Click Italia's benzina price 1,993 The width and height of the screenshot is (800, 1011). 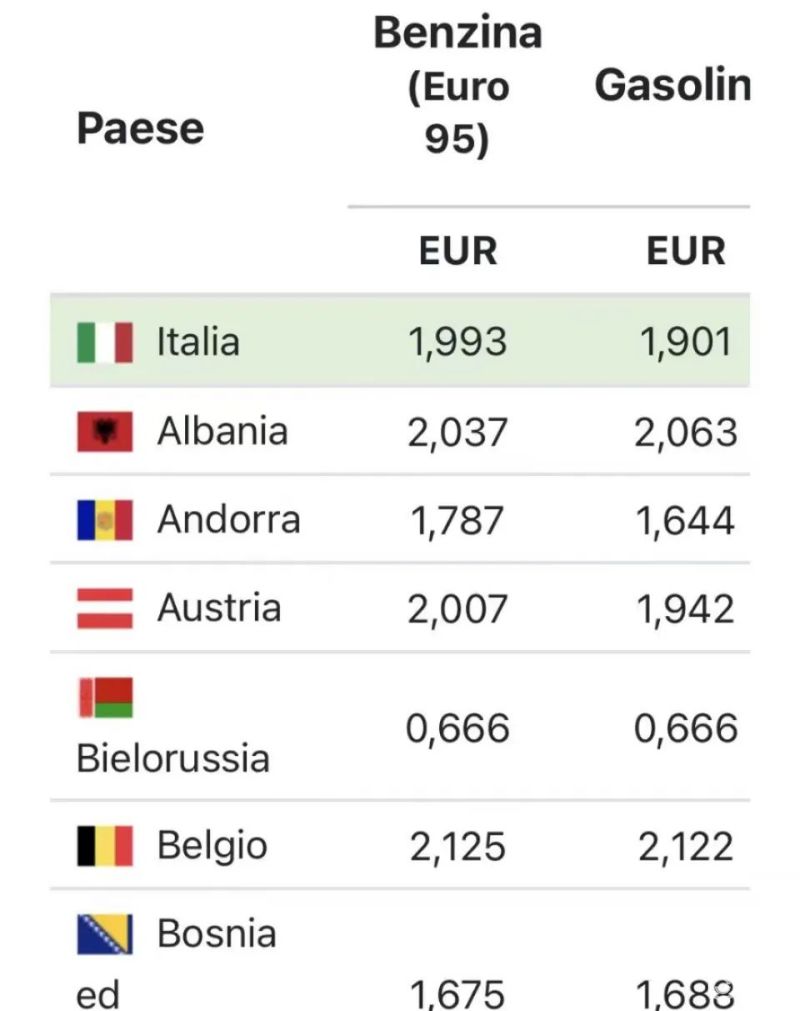tap(457, 343)
